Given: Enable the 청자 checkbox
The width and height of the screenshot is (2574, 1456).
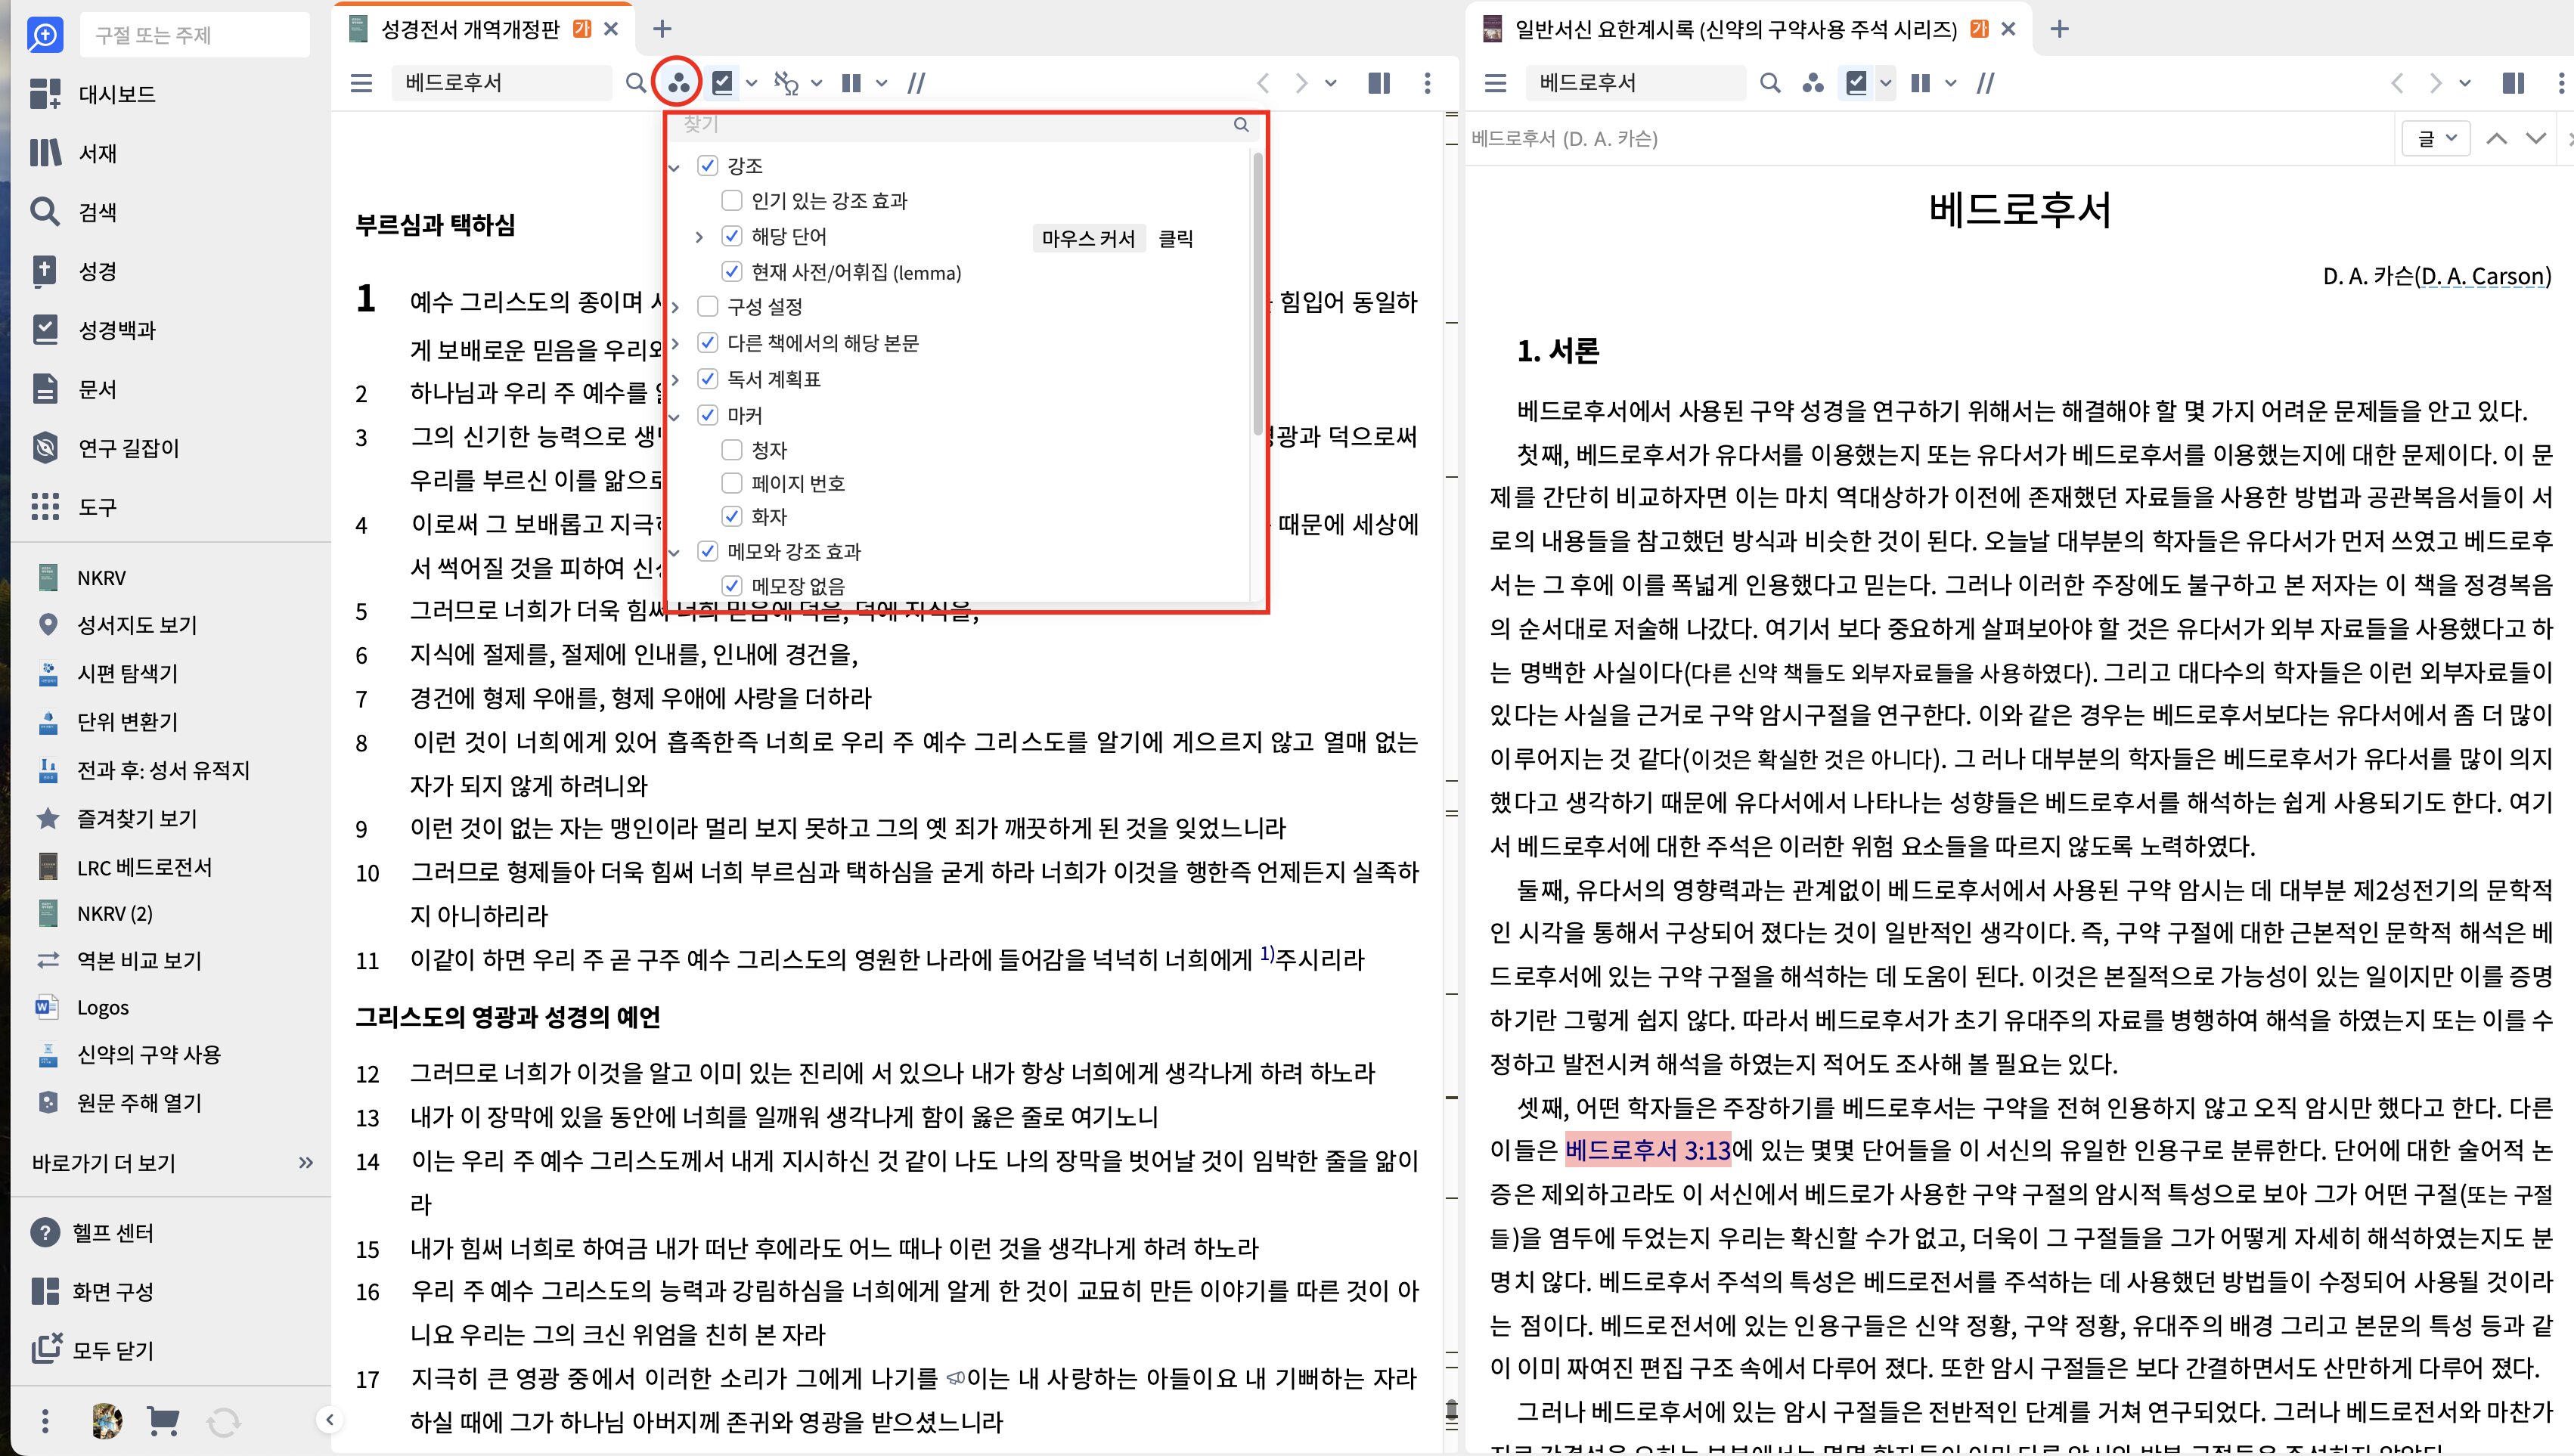Looking at the screenshot, I should (732, 450).
